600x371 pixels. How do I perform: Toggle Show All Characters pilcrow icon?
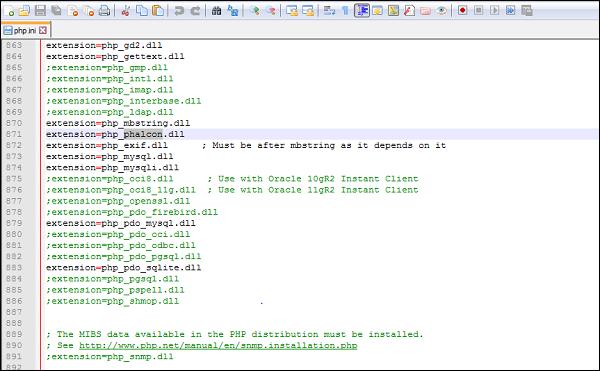point(345,11)
